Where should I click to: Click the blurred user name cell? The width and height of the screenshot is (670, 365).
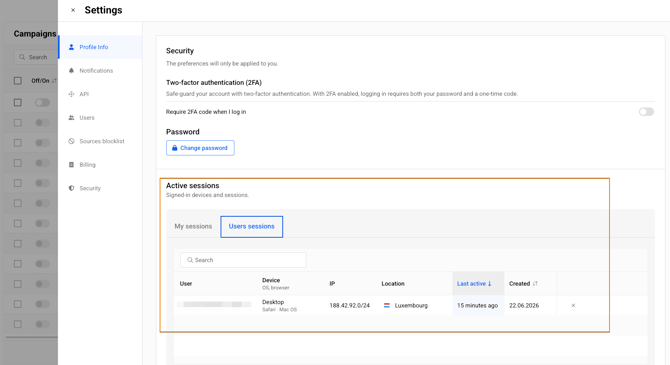tap(214, 304)
